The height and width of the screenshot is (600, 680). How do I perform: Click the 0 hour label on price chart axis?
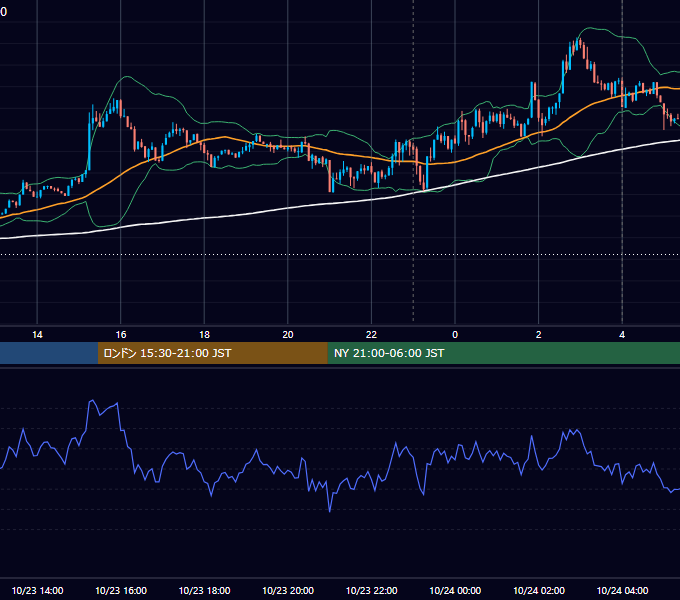pos(455,335)
